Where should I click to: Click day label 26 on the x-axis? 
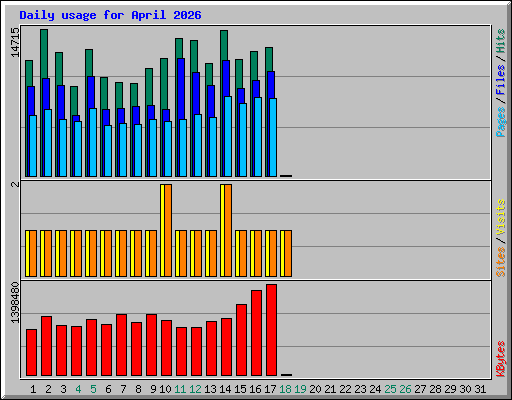405,389
